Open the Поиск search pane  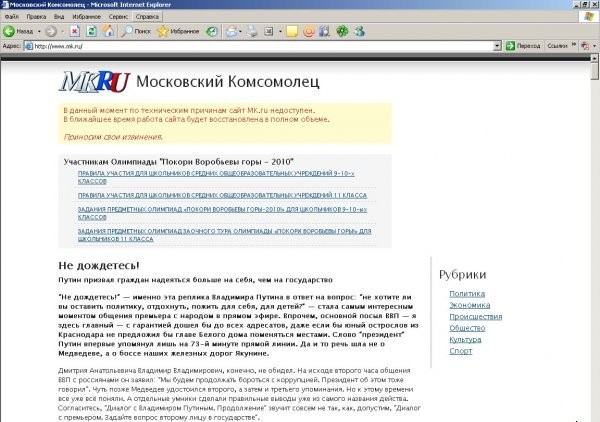[x=136, y=31]
